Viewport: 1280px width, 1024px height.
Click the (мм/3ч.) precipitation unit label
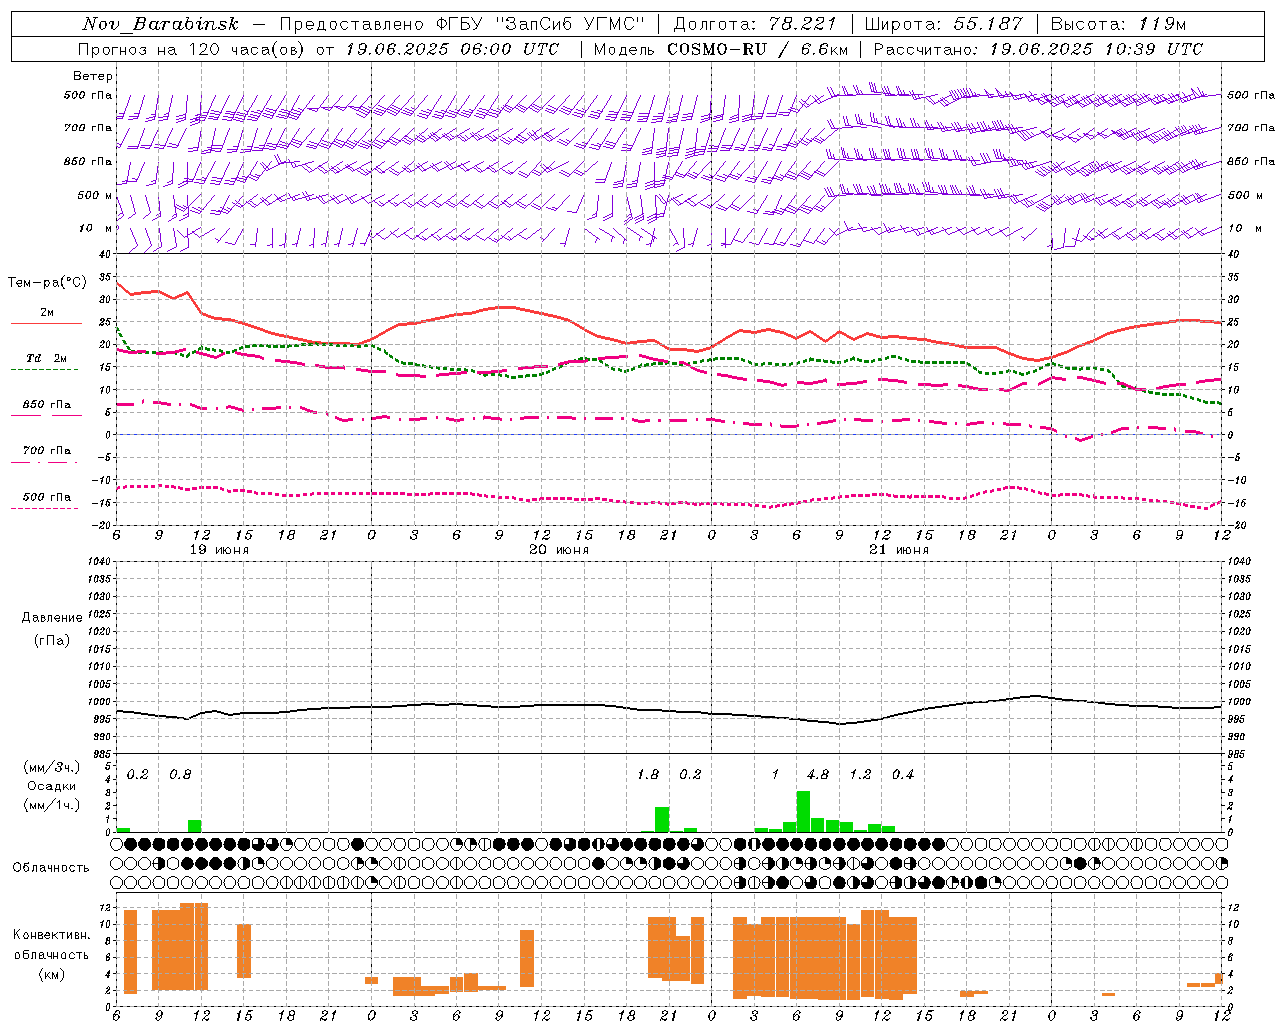(52, 768)
